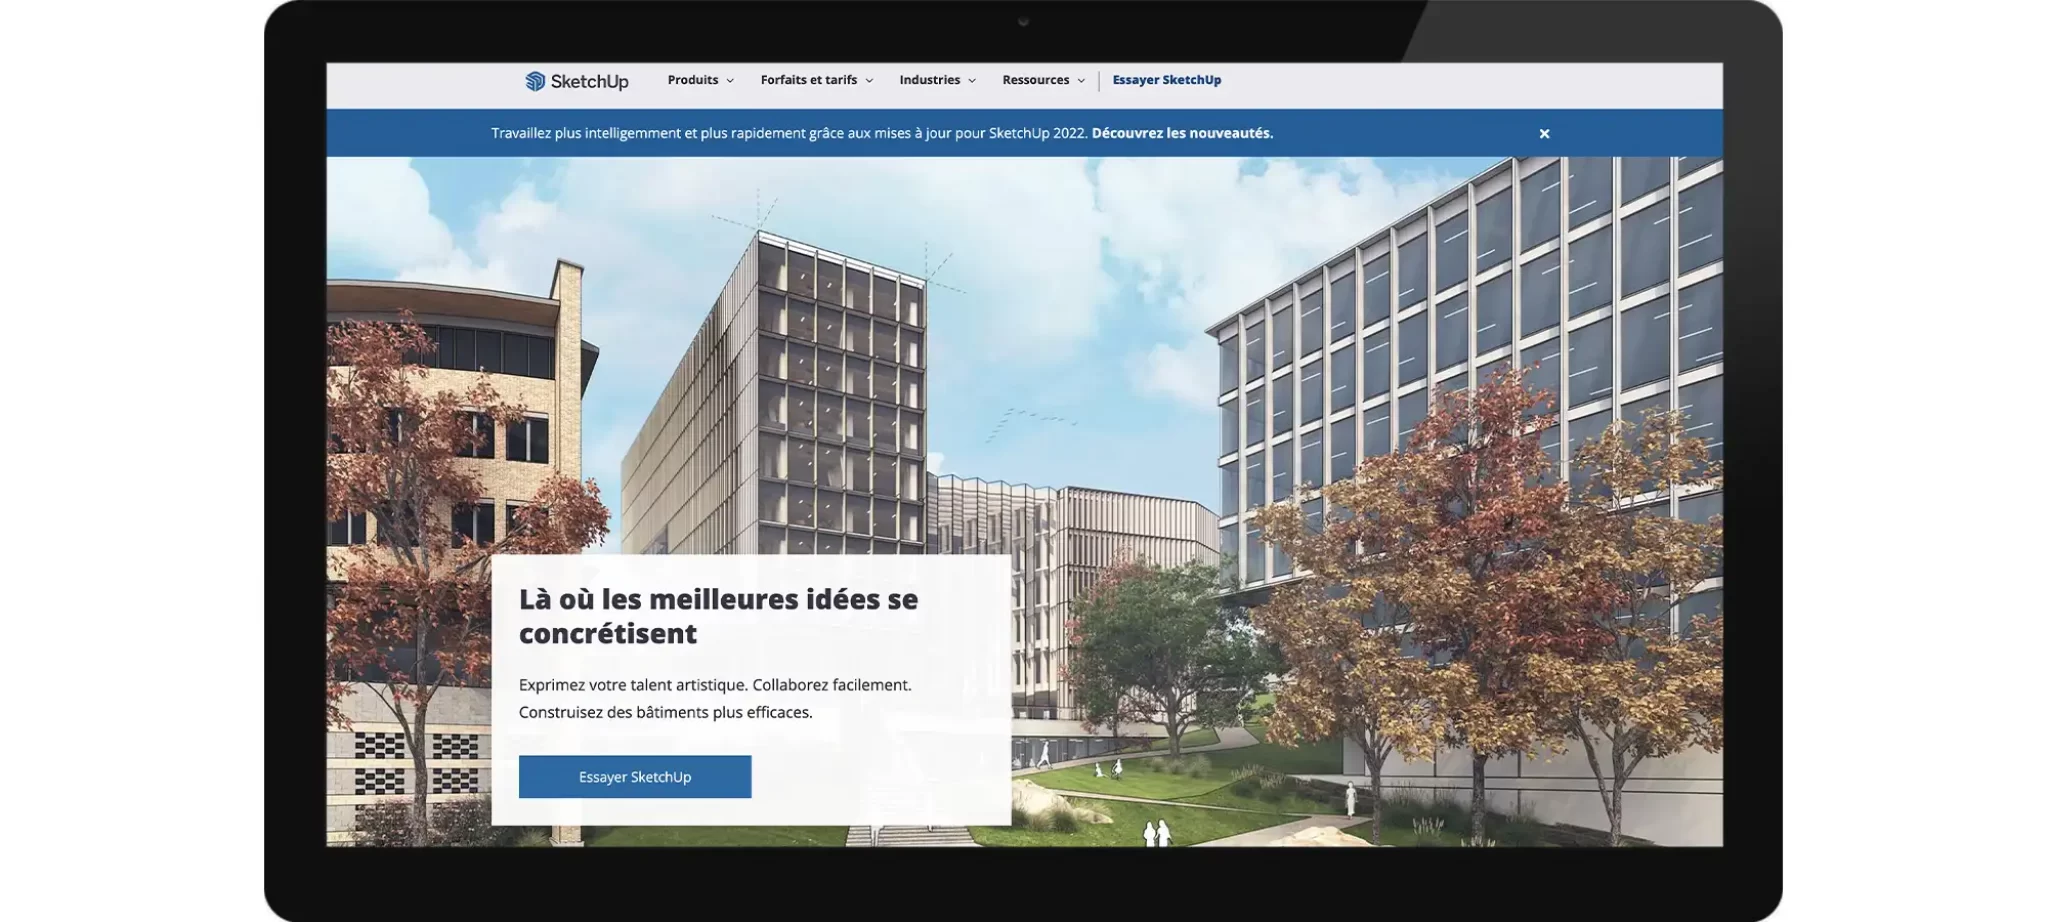Open the Industries menu
2048x922 pixels.
pos(937,80)
